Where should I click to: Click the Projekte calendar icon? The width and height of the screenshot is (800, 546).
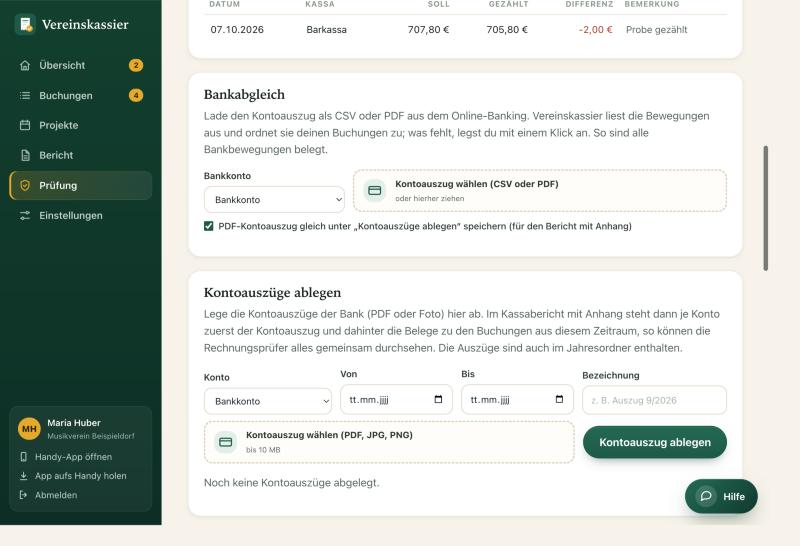[24, 125]
